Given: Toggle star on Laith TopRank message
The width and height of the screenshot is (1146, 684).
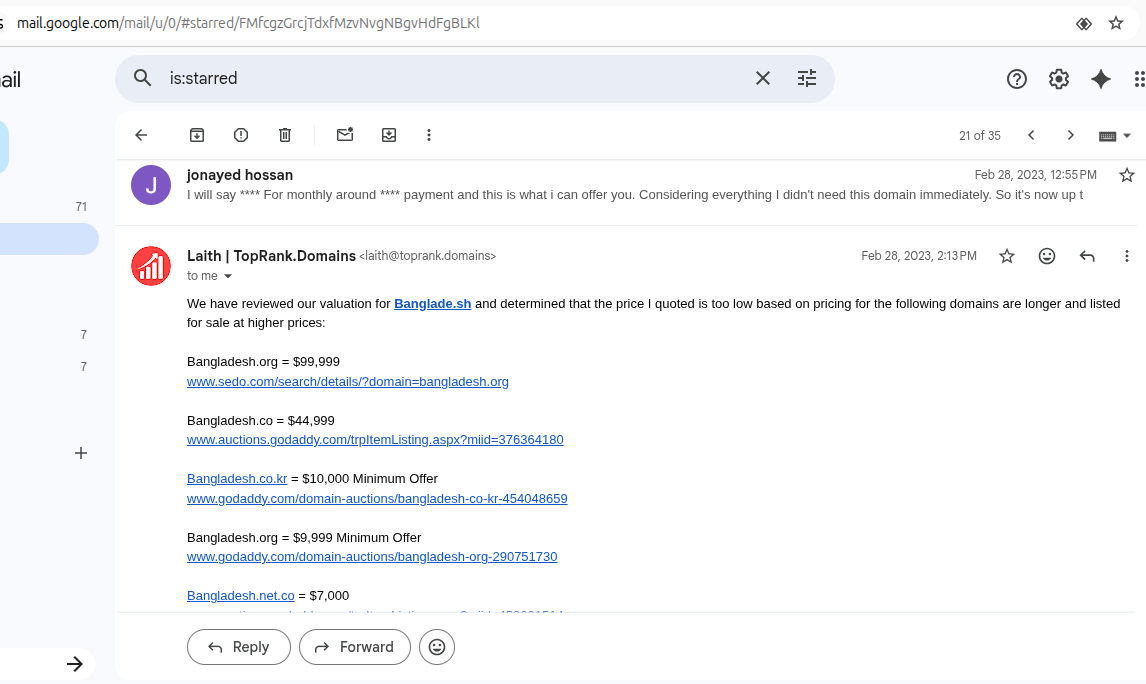Looking at the screenshot, I should [x=1007, y=256].
